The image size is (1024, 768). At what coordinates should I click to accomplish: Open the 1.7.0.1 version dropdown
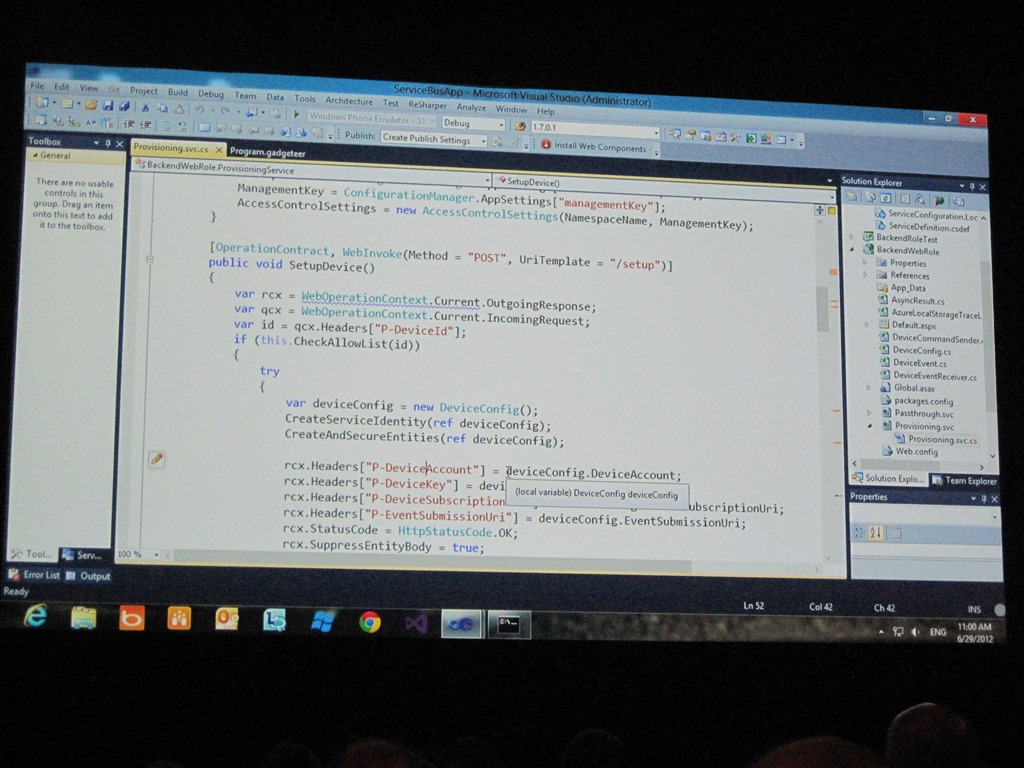coord(594,129)
